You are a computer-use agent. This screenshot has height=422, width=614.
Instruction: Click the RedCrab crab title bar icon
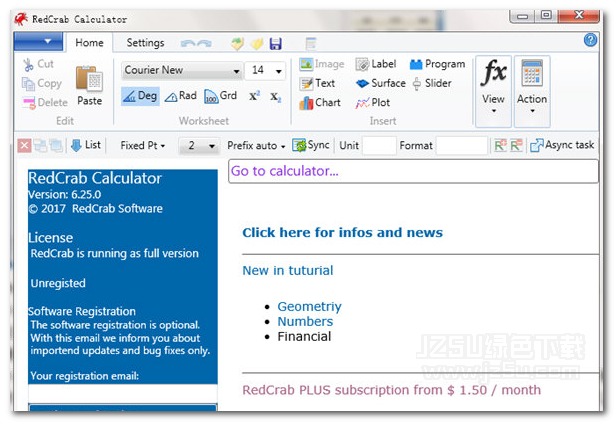(x=21, y=19)
